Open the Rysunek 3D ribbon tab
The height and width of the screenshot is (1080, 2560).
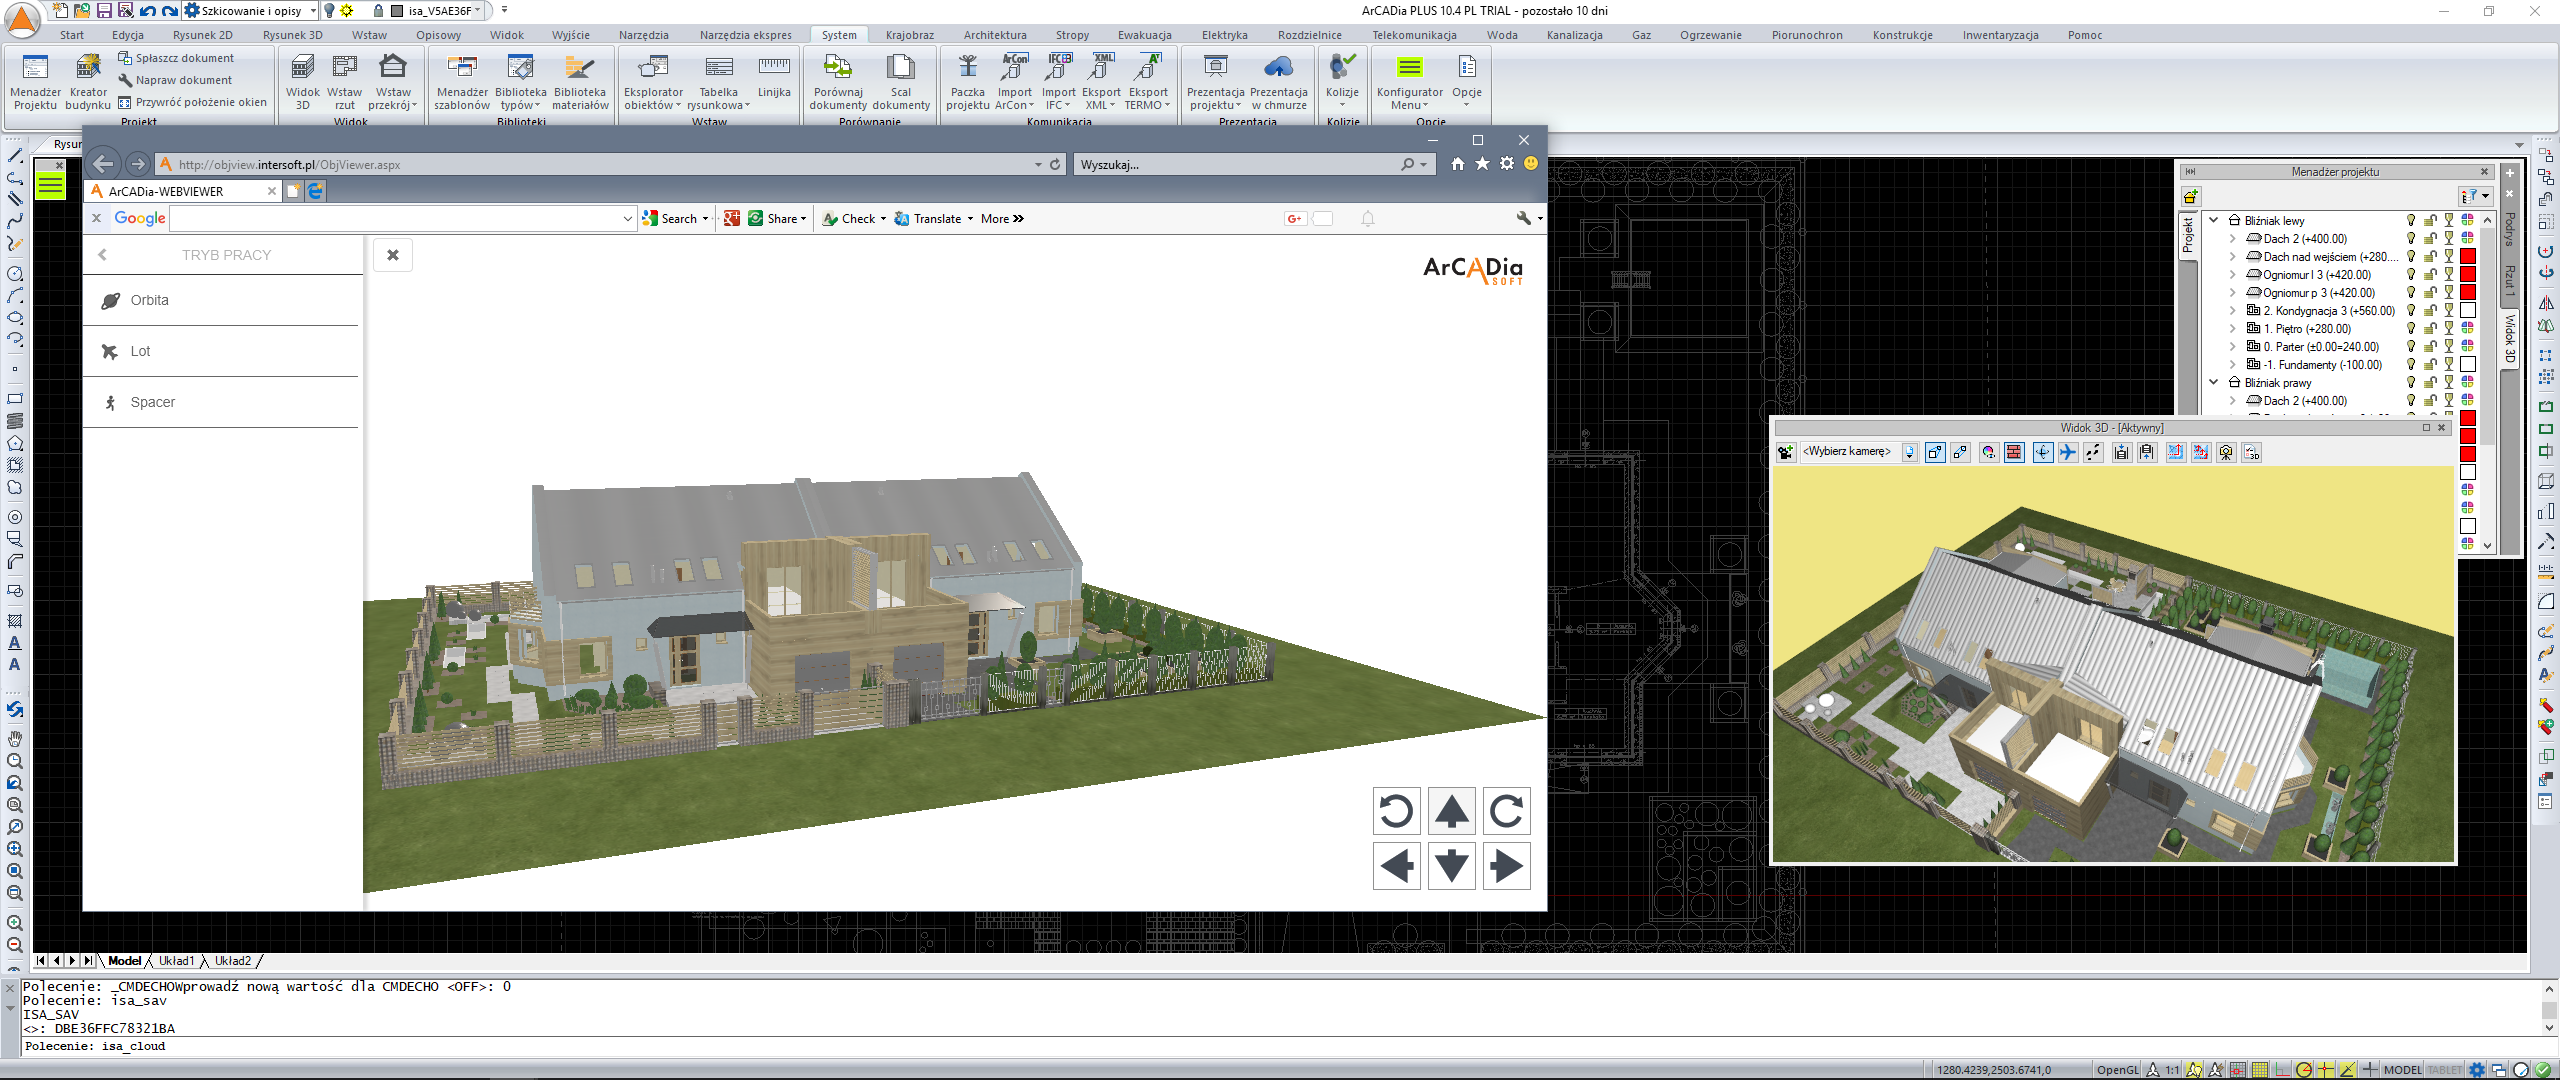[x=292, y=35]
